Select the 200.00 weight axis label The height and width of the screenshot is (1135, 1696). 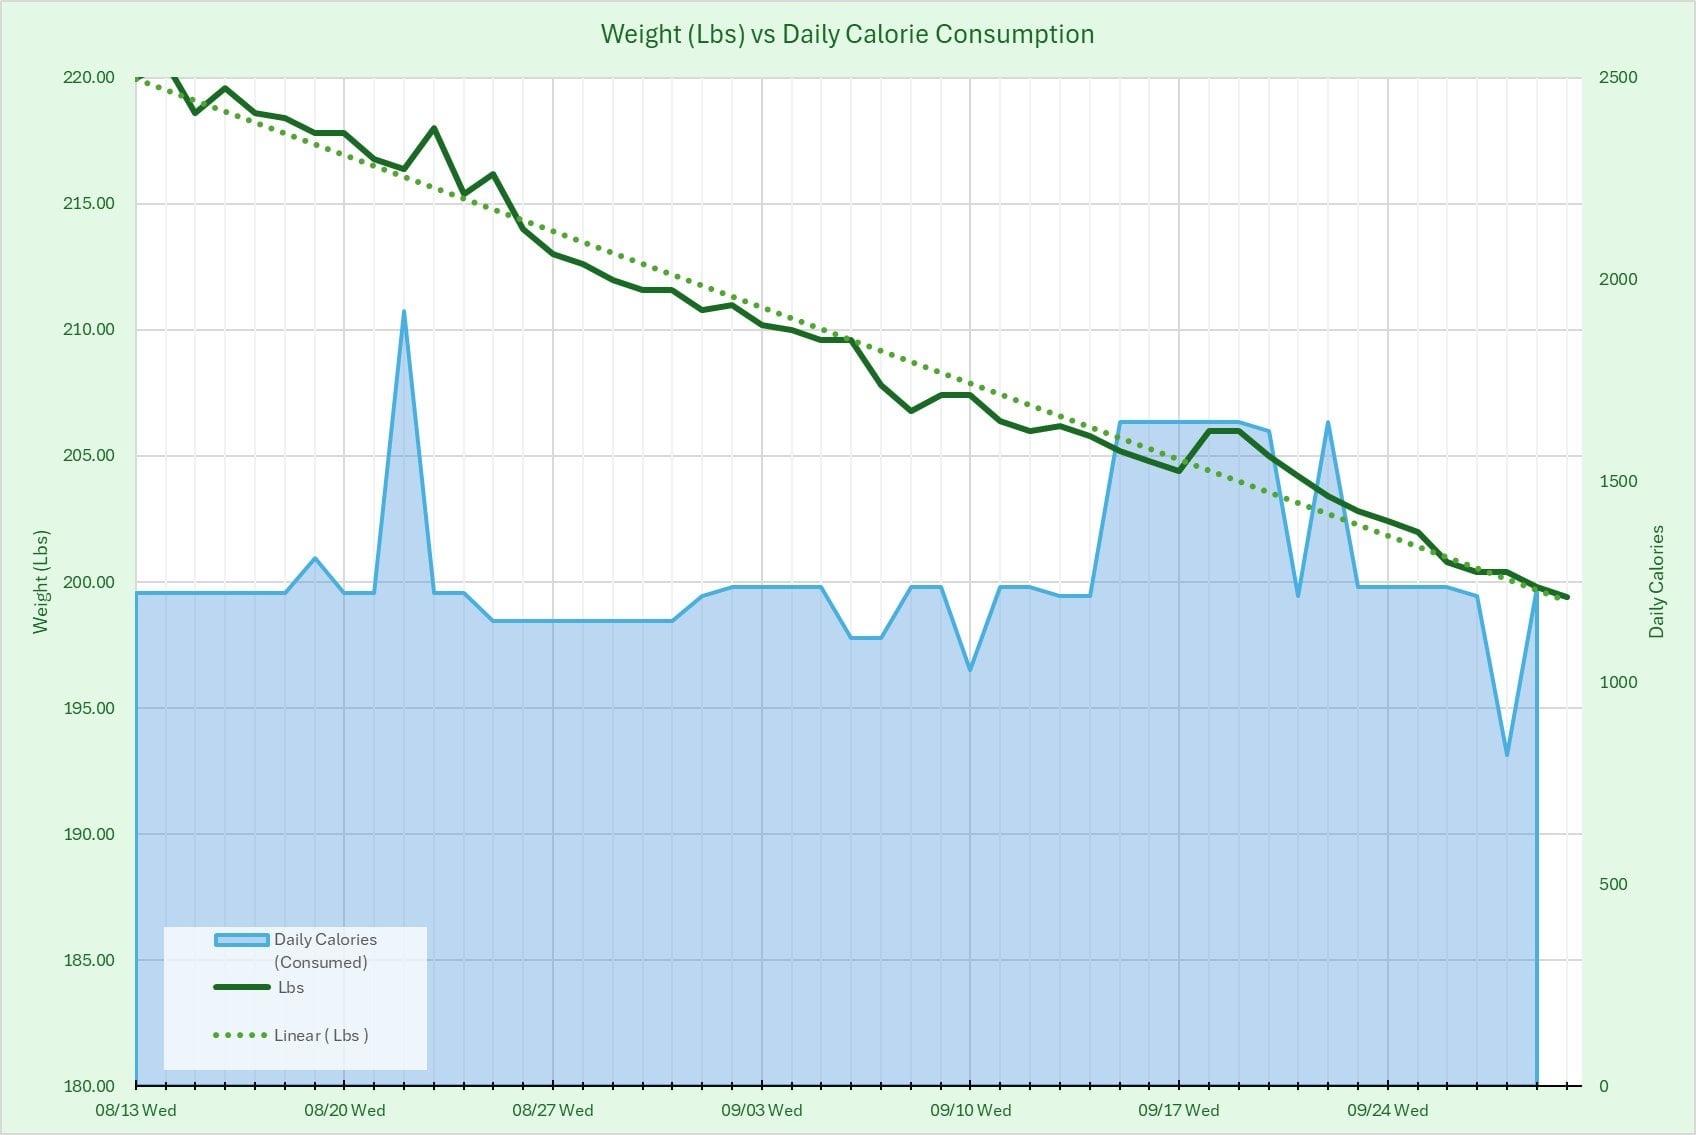pos(89,582)
